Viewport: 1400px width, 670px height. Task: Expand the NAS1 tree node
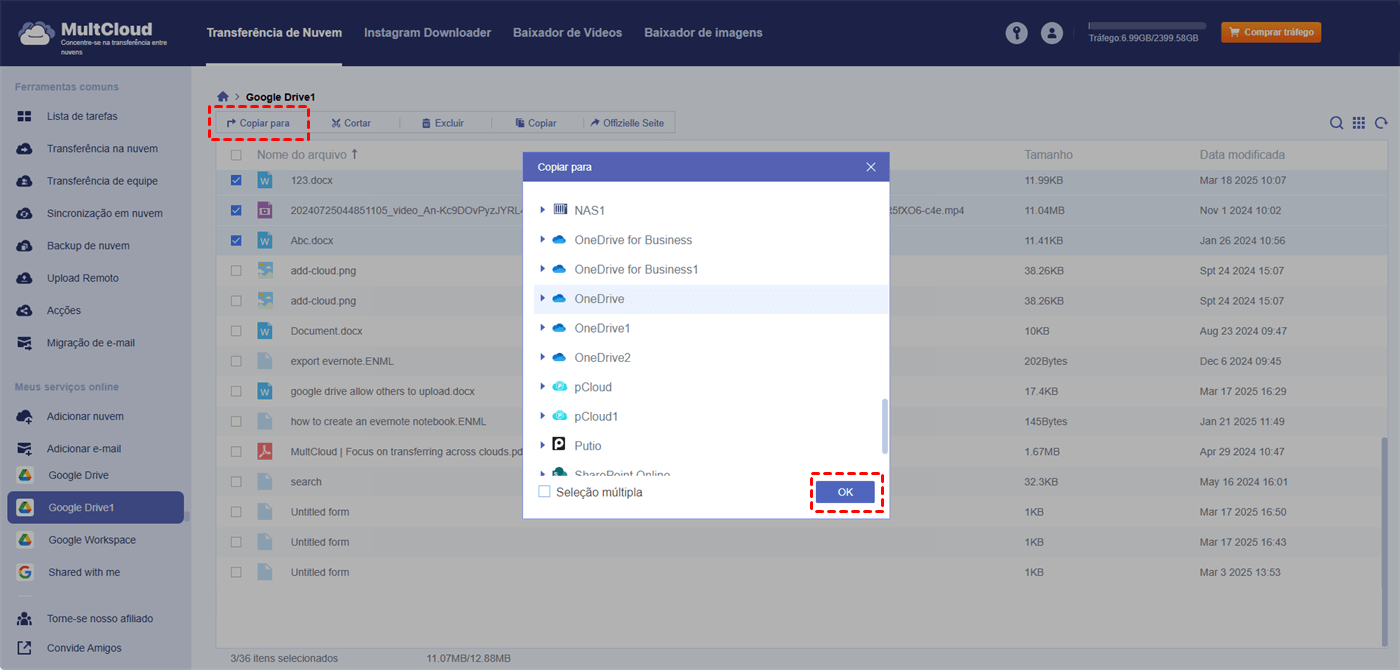(x=543, y=210)
